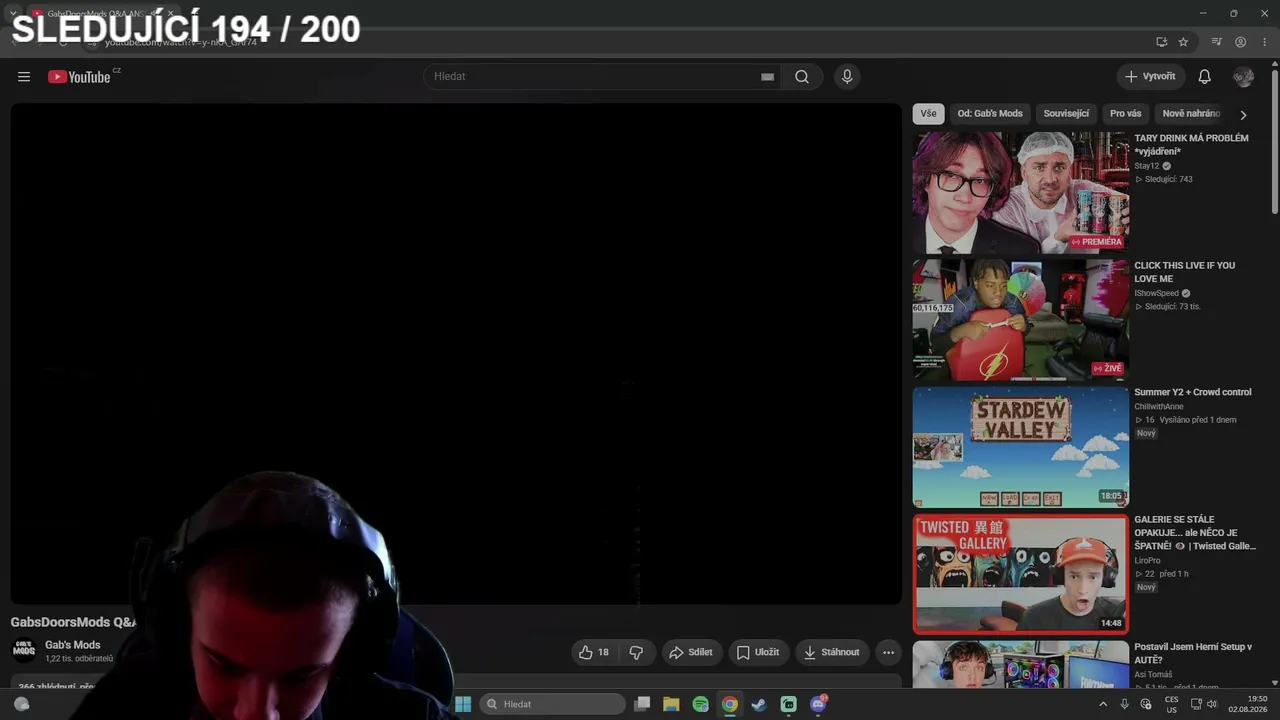1280x720 pixels.
Task: Open the YouTube notifications bell
Action: (1205, 77)
